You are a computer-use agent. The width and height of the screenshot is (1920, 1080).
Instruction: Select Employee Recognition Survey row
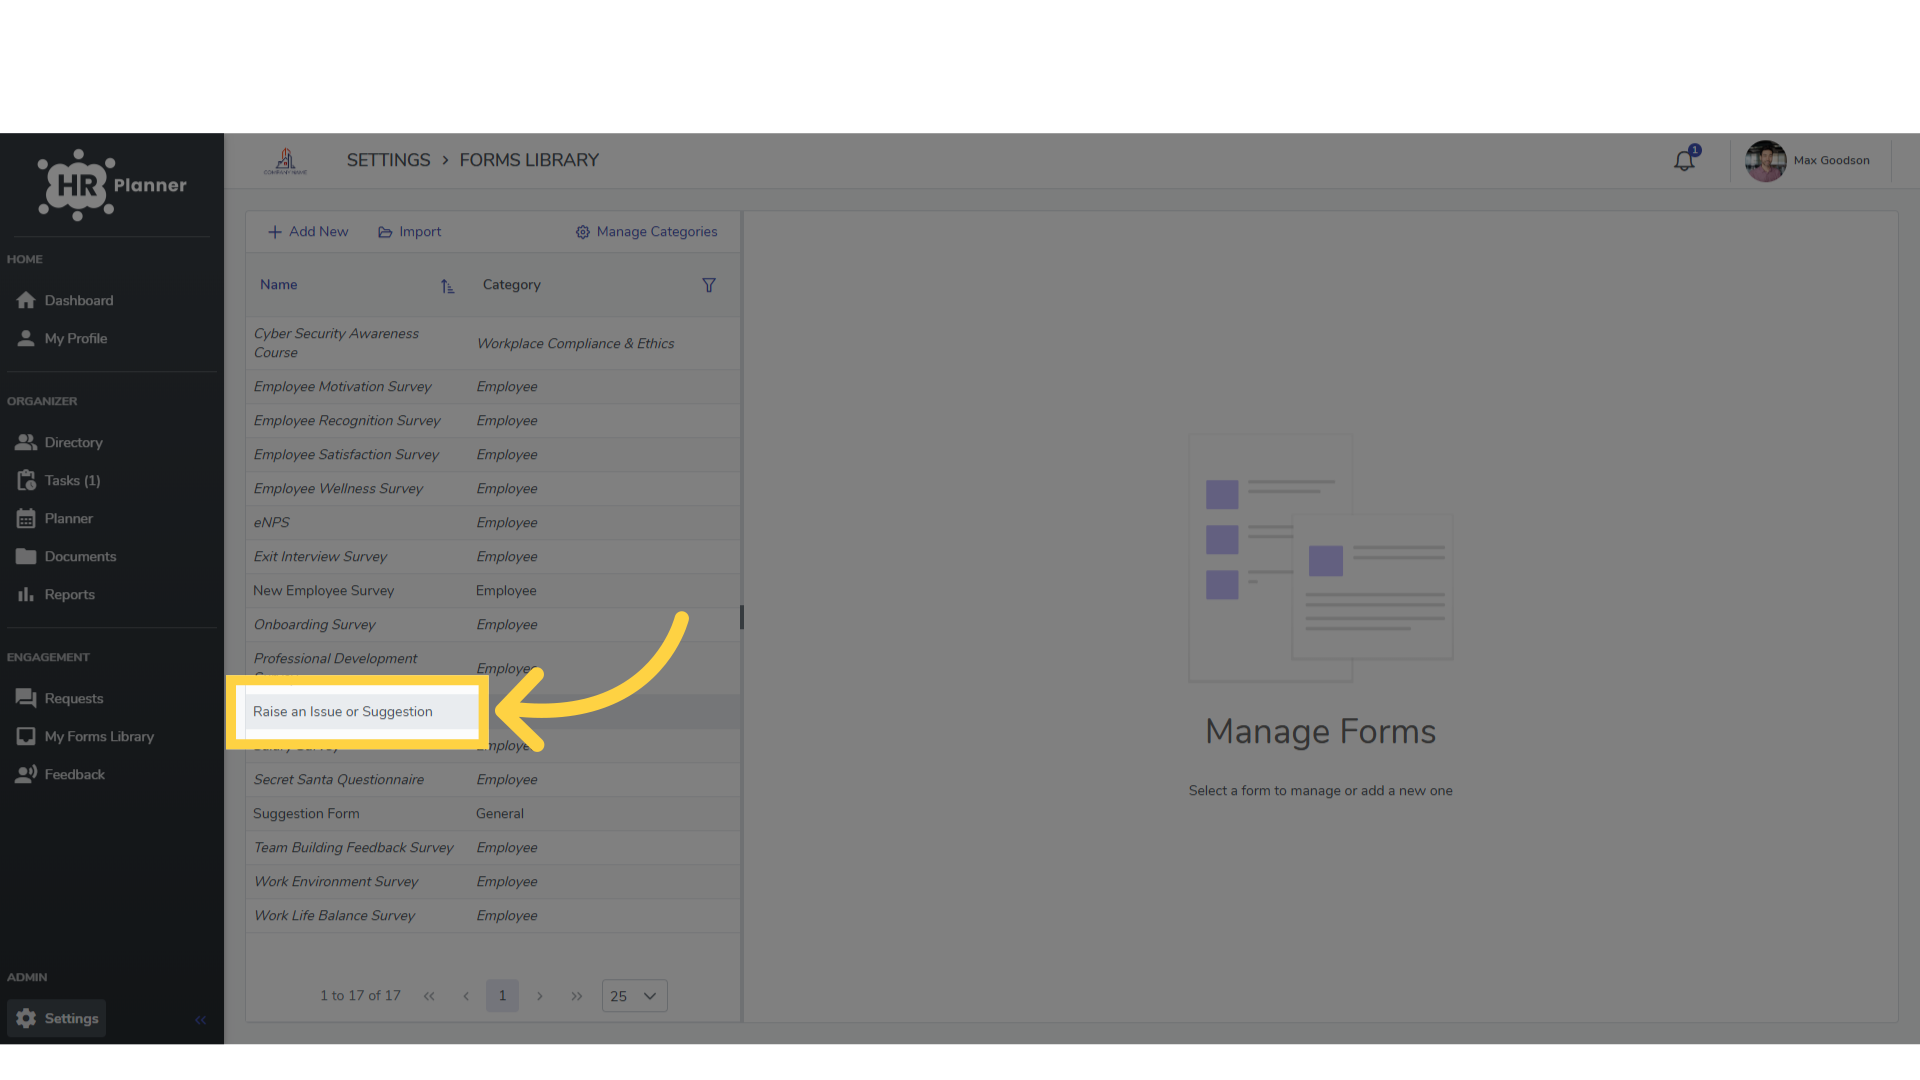click(x=493, y=421)
